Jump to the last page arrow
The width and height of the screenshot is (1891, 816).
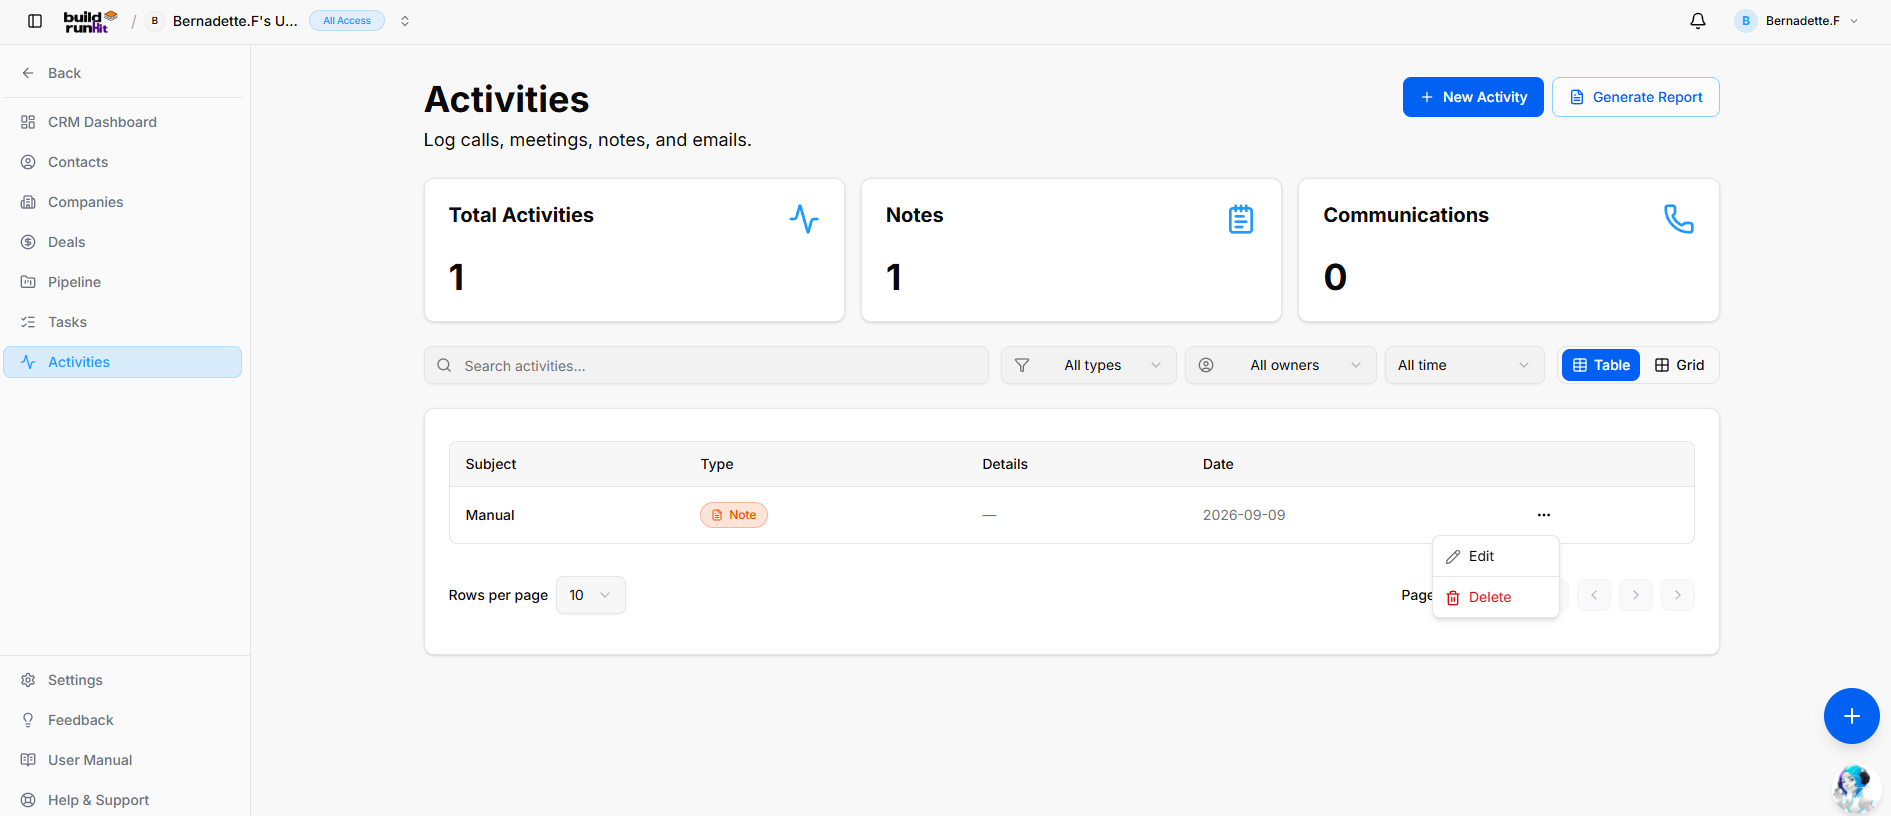point(1678,595)
